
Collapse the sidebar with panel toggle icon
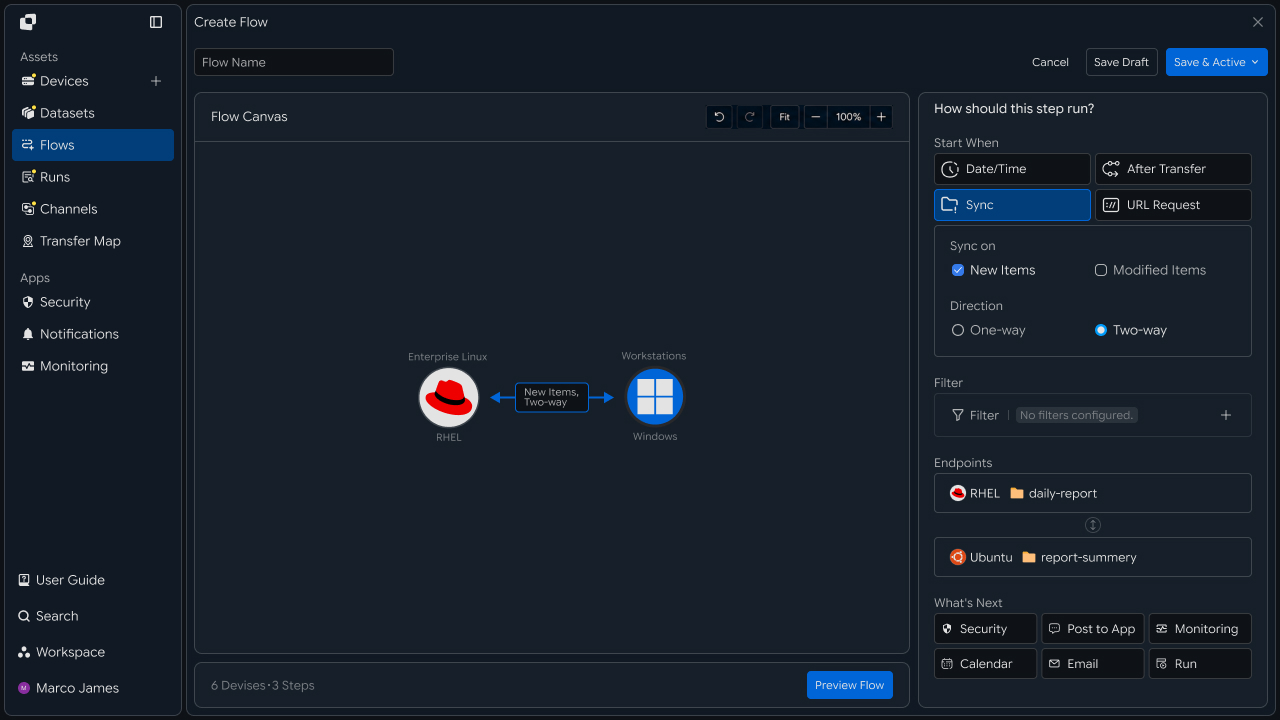(156, 22)
